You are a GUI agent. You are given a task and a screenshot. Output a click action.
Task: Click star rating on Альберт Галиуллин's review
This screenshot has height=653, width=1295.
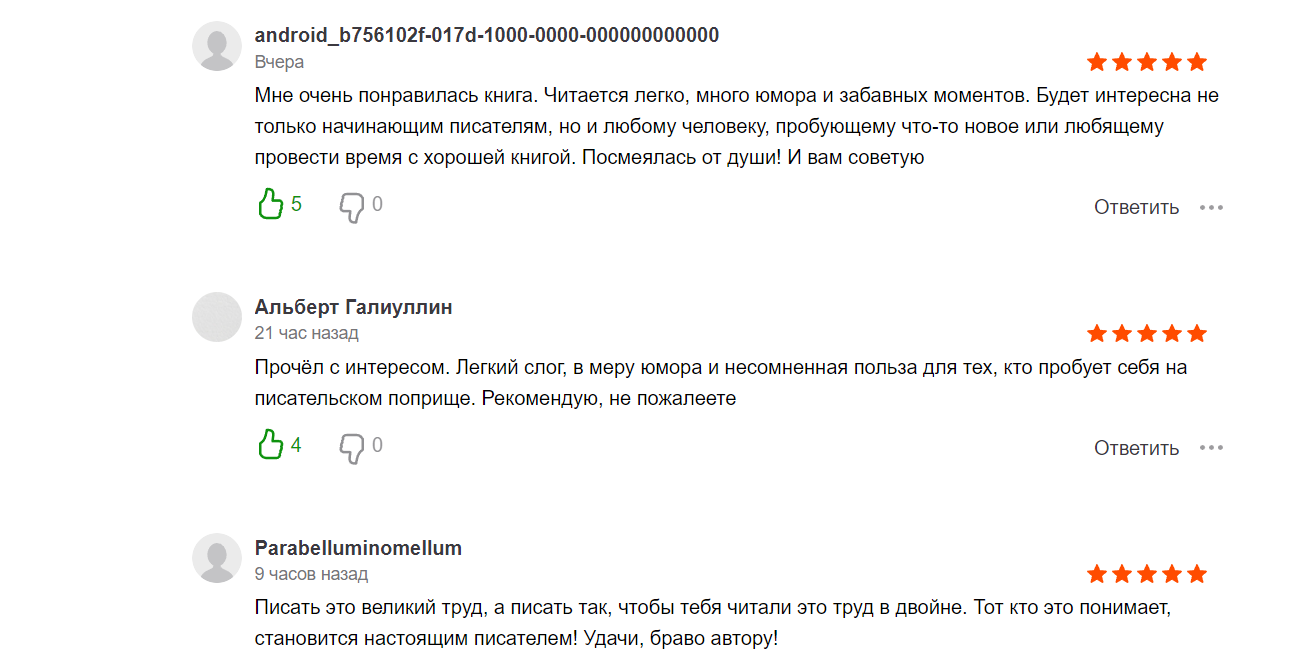click(x=1146, y=333)
